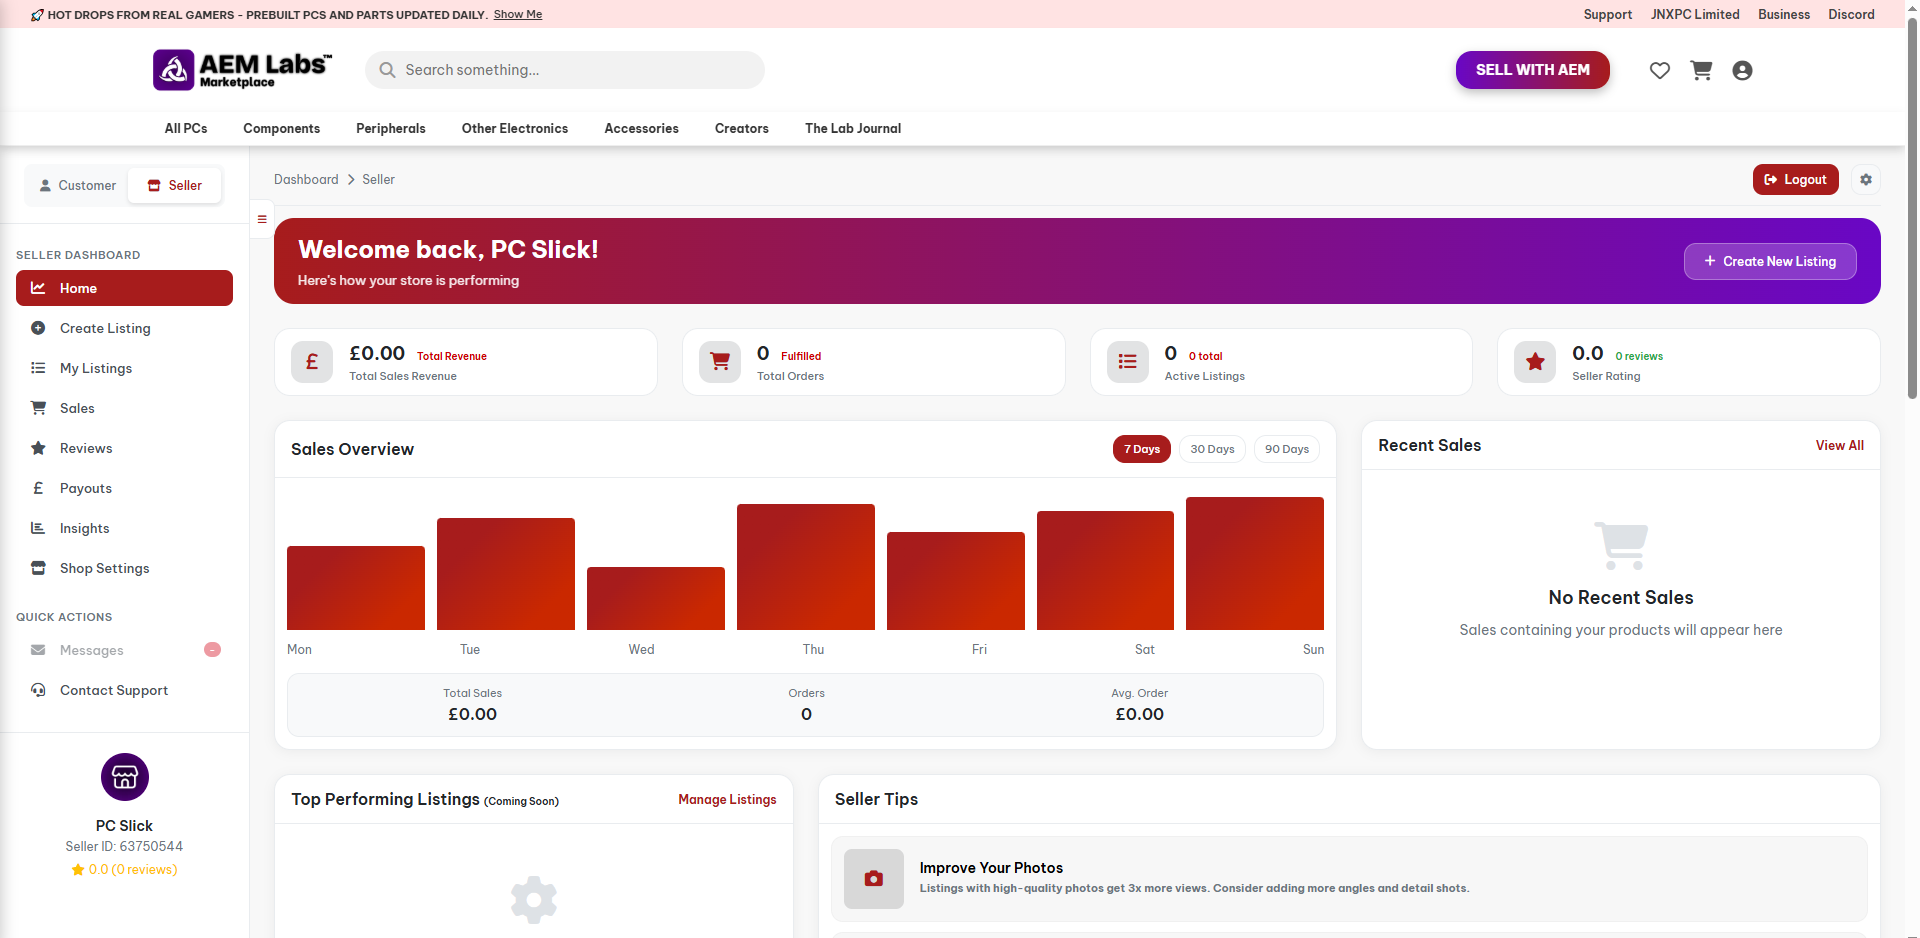The height and width of the screenshot is (938, 1920).
Task: Select the 90 Days sales filter
Action: click(x=1286, y=449)
